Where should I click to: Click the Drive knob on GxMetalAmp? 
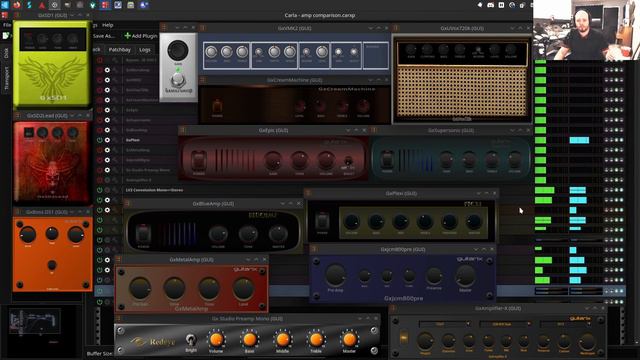174,287
